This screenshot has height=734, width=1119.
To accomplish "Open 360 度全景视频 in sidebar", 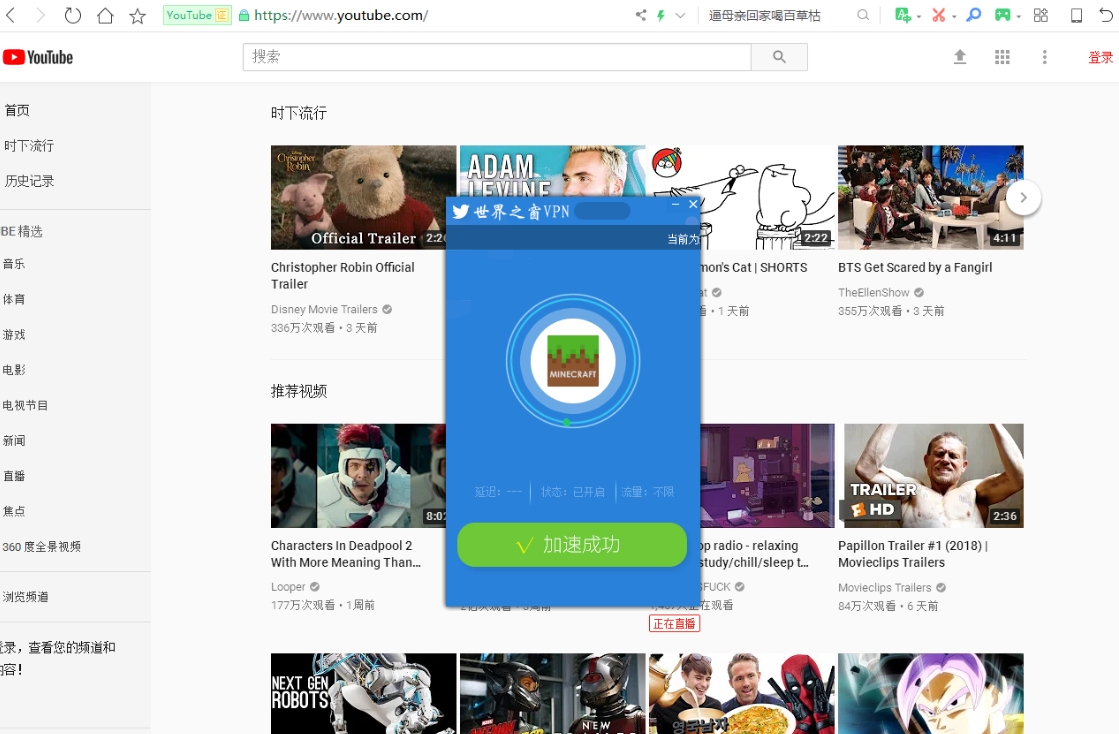I will click(x=41, y=546).
